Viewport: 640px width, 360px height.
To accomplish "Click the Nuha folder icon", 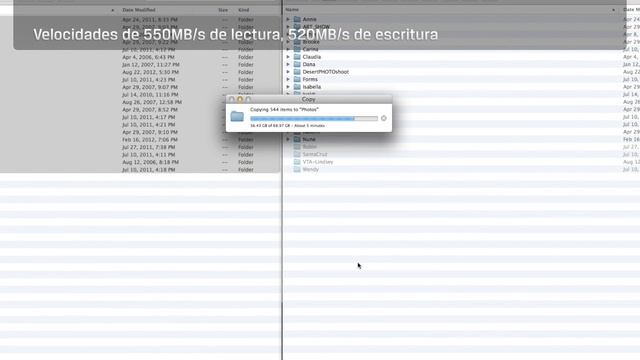I will 297,139.
